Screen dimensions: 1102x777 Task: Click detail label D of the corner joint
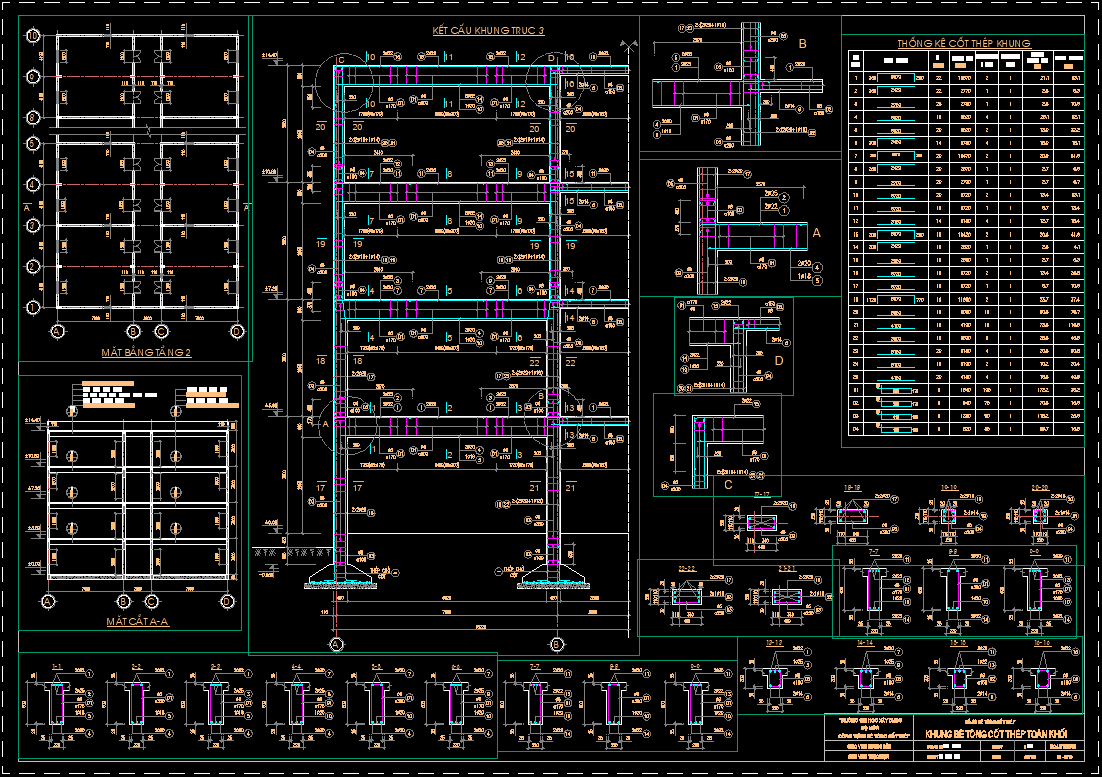pyautogui.click(x=779, y=361)
